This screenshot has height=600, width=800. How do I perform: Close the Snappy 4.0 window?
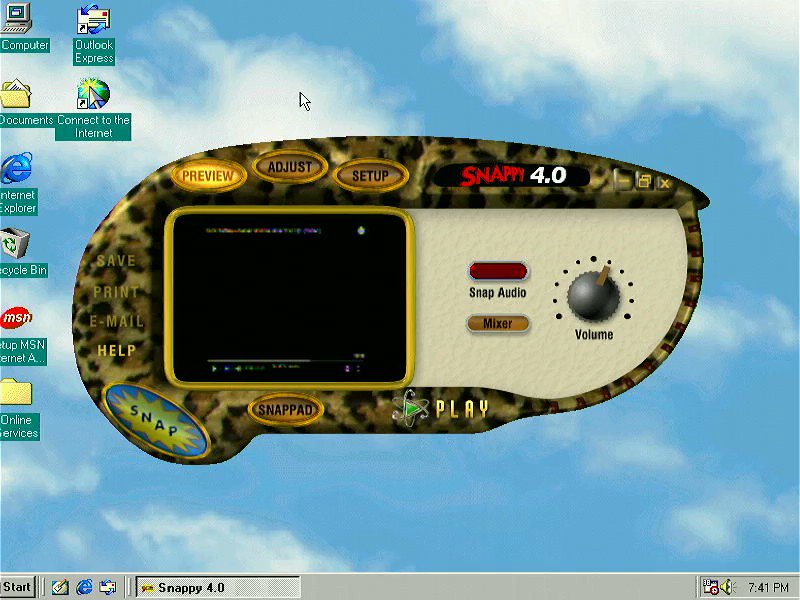664,182
